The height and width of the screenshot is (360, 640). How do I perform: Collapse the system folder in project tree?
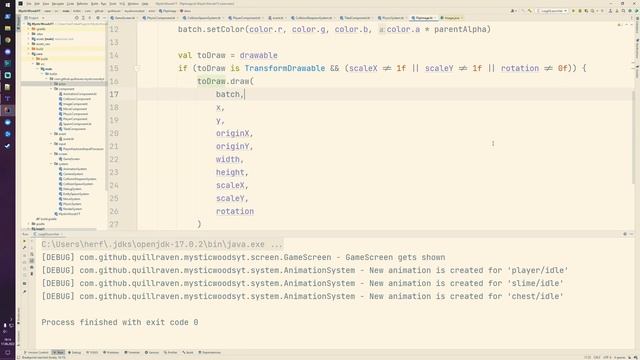(51, 164)
